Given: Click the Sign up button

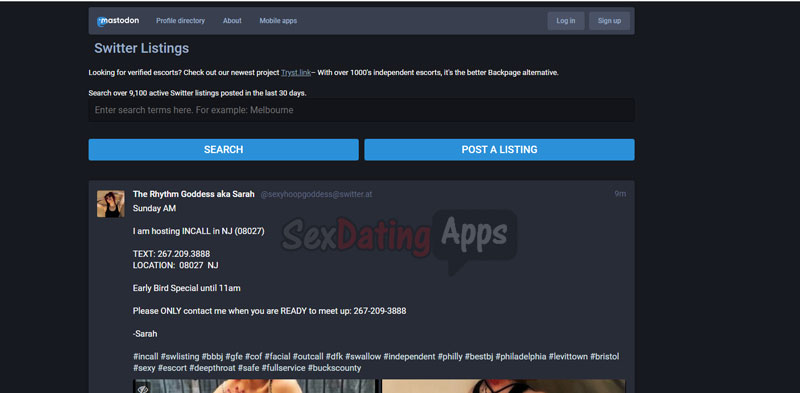Looking at the screenshot, I should (x=610, y=21).
